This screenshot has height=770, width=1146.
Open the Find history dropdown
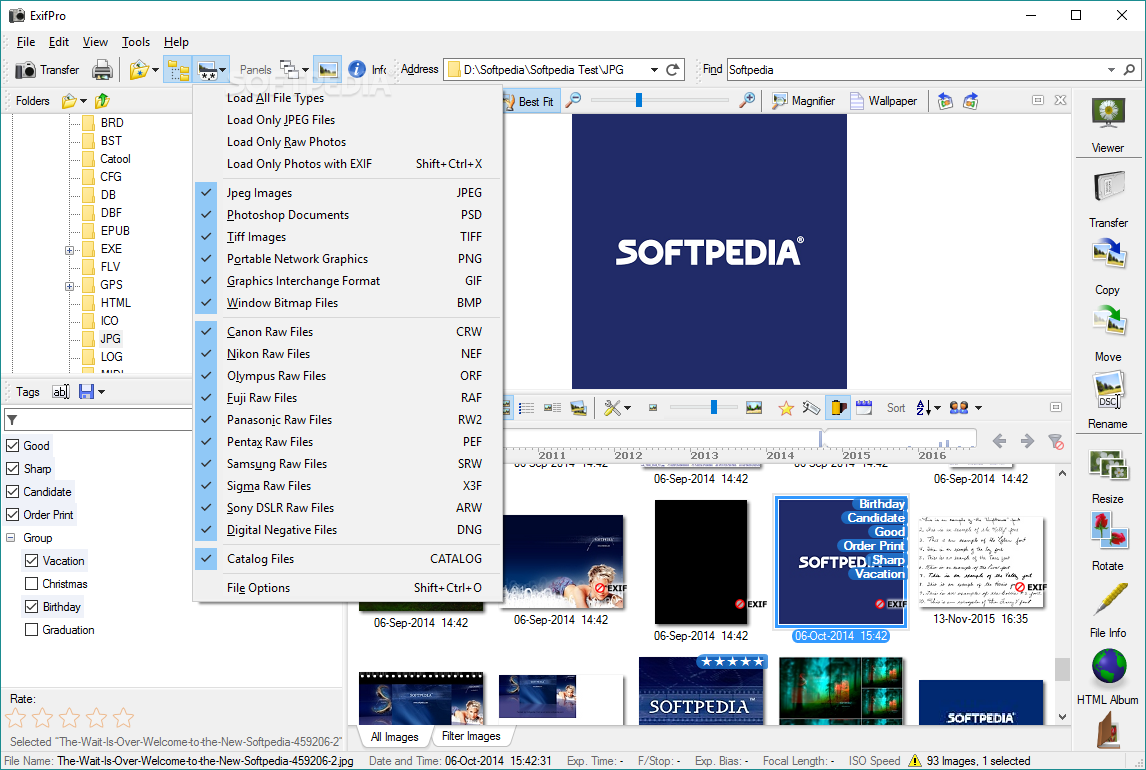(1111, 69)
